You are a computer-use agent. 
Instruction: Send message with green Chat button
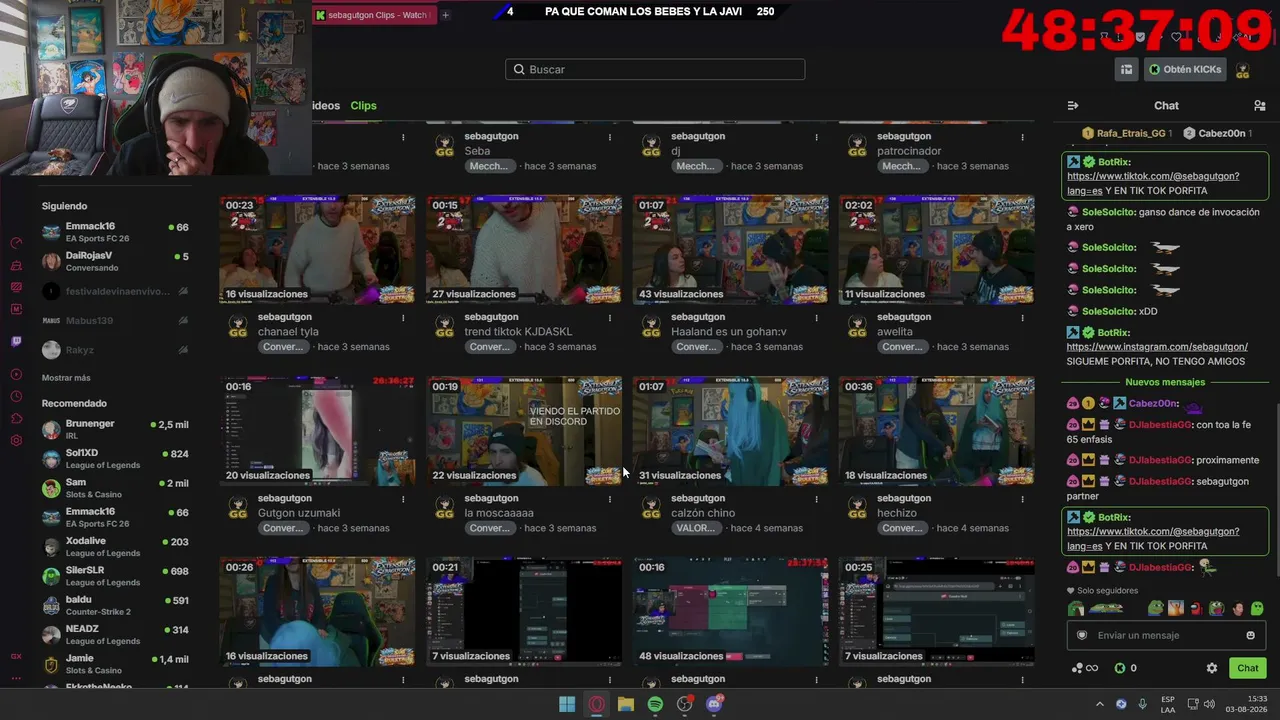coord(1248,668)
